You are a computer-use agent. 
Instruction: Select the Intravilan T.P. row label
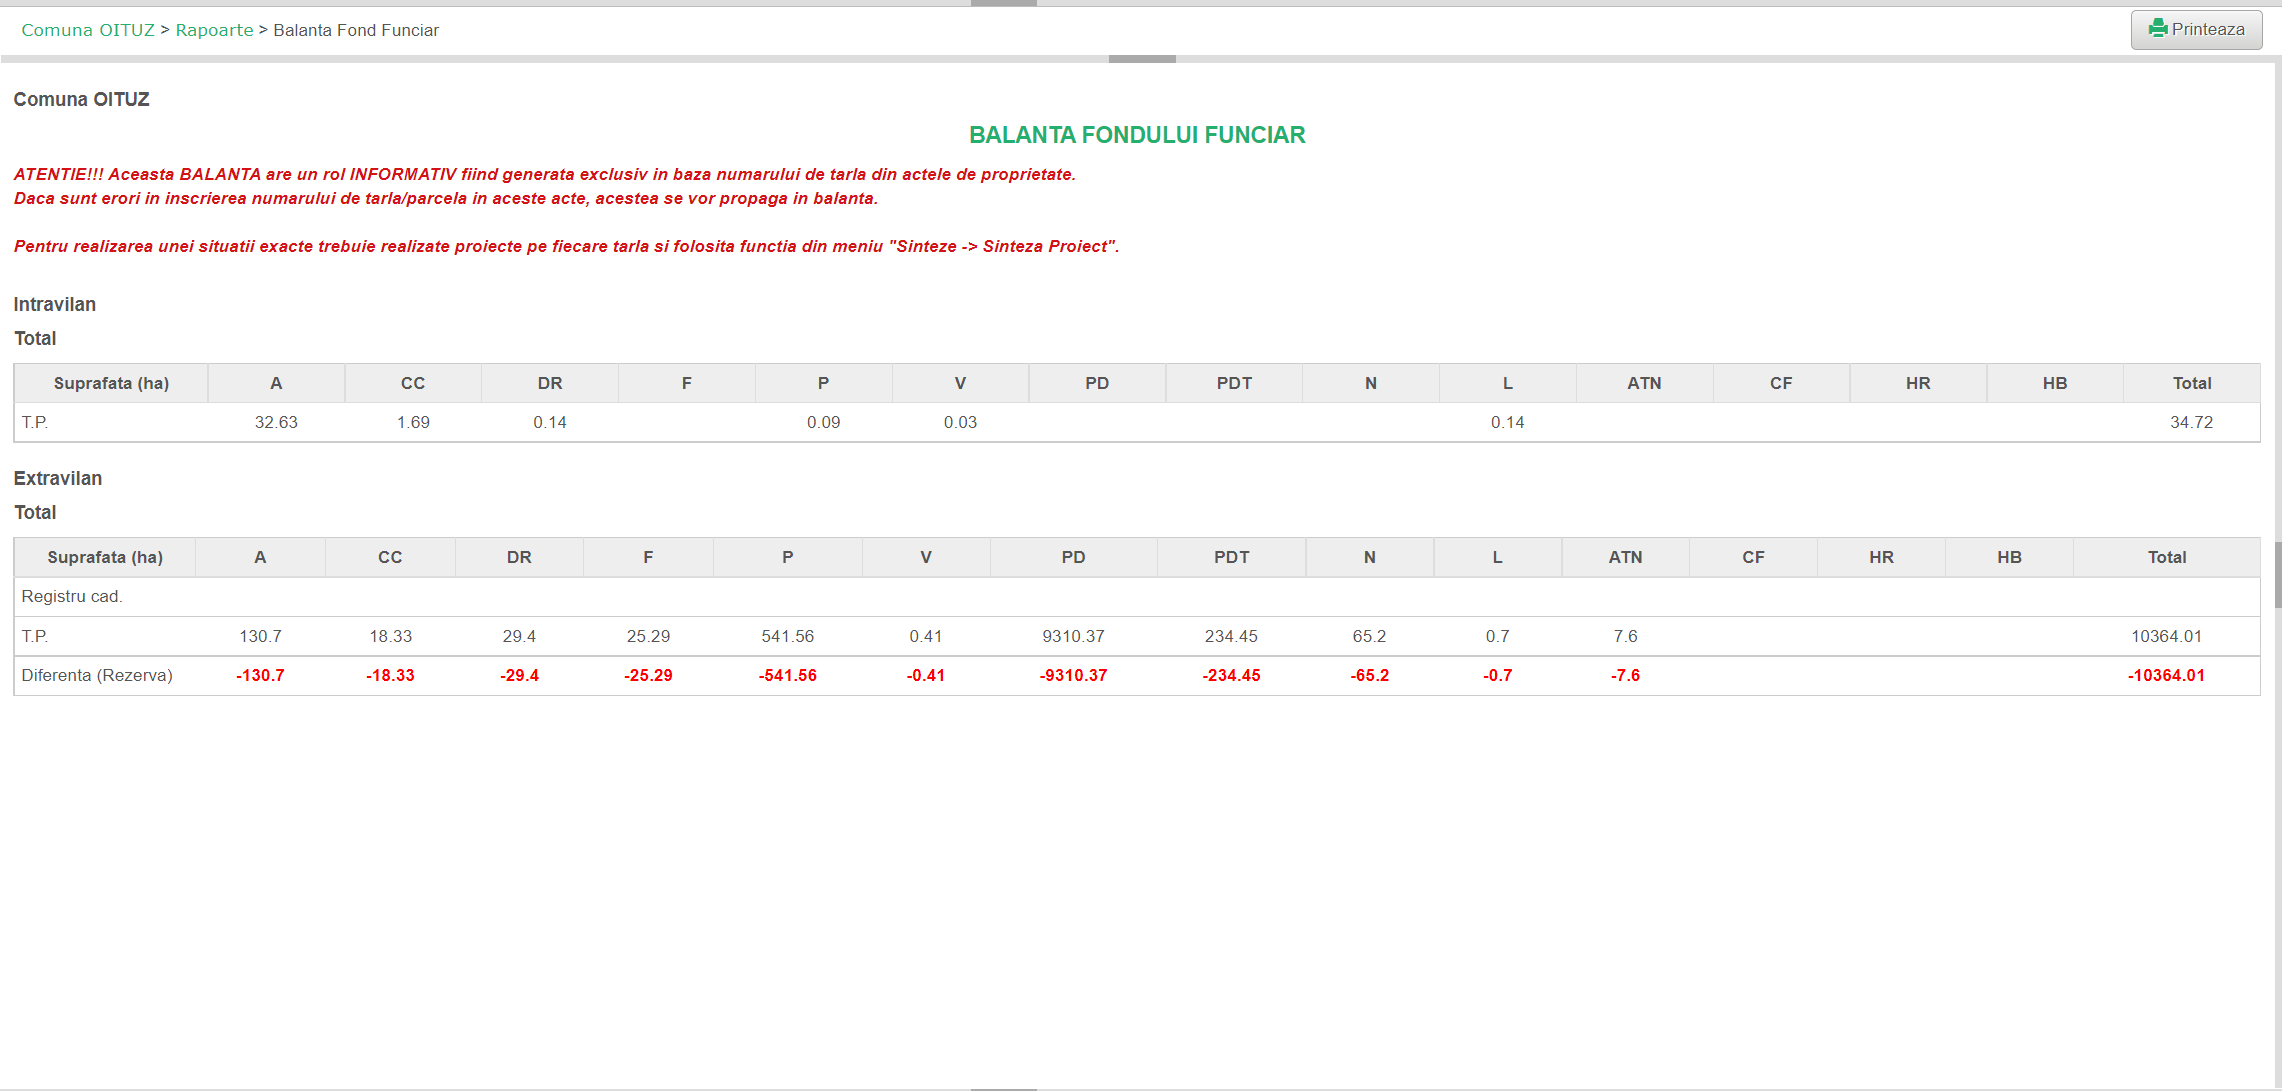coord(35,422)
